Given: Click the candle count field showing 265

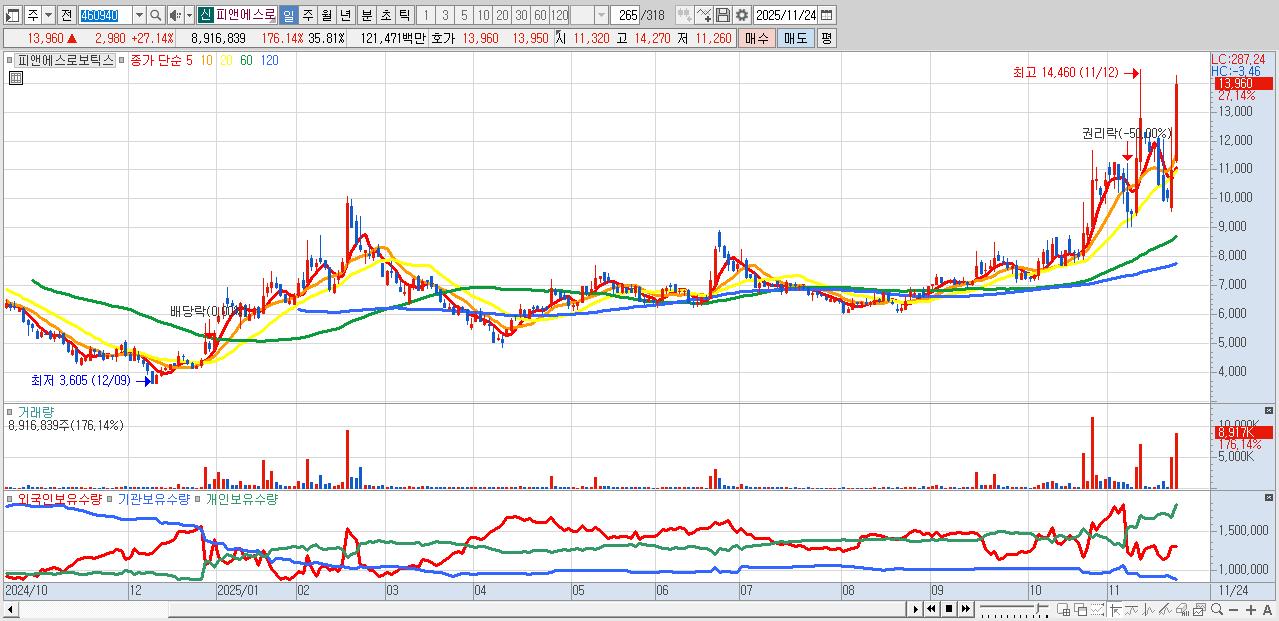Looking at the screenshot, I should pos(627,15).
